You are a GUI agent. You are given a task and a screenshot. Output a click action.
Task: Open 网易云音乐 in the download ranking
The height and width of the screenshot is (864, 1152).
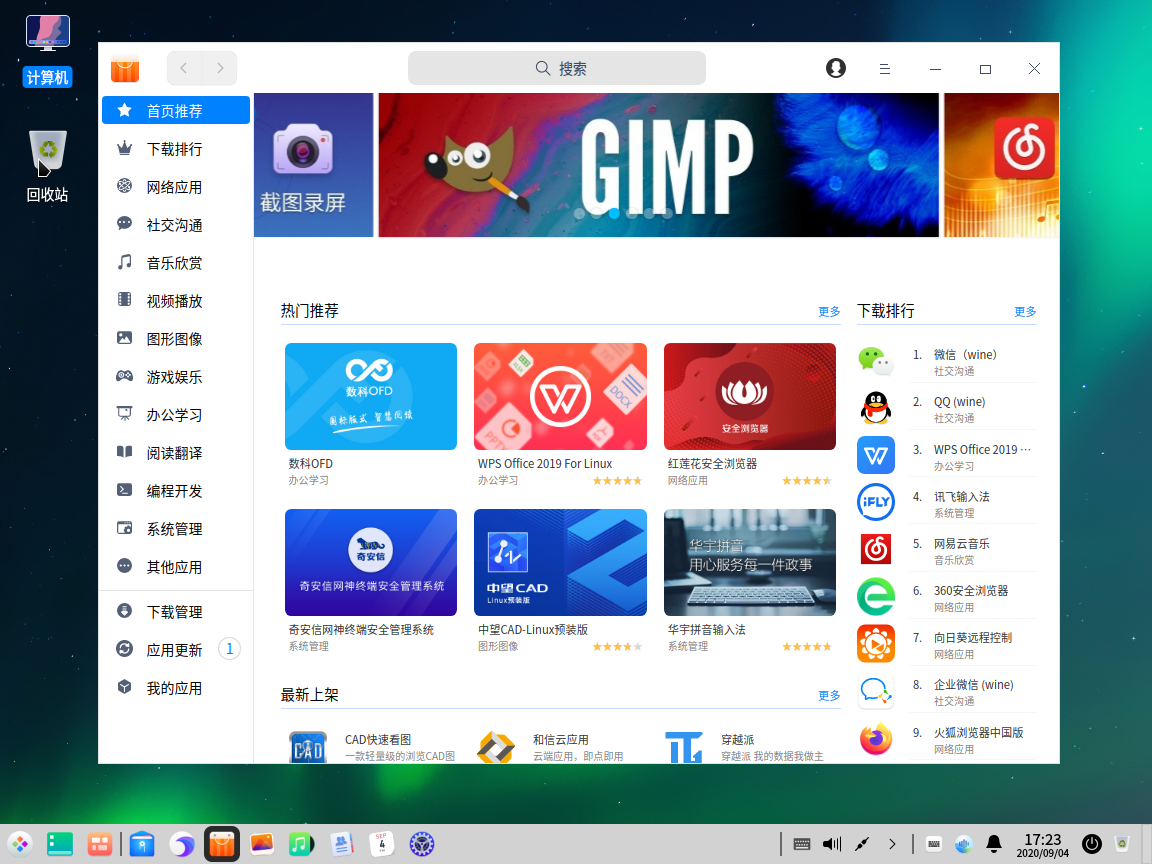947,550
